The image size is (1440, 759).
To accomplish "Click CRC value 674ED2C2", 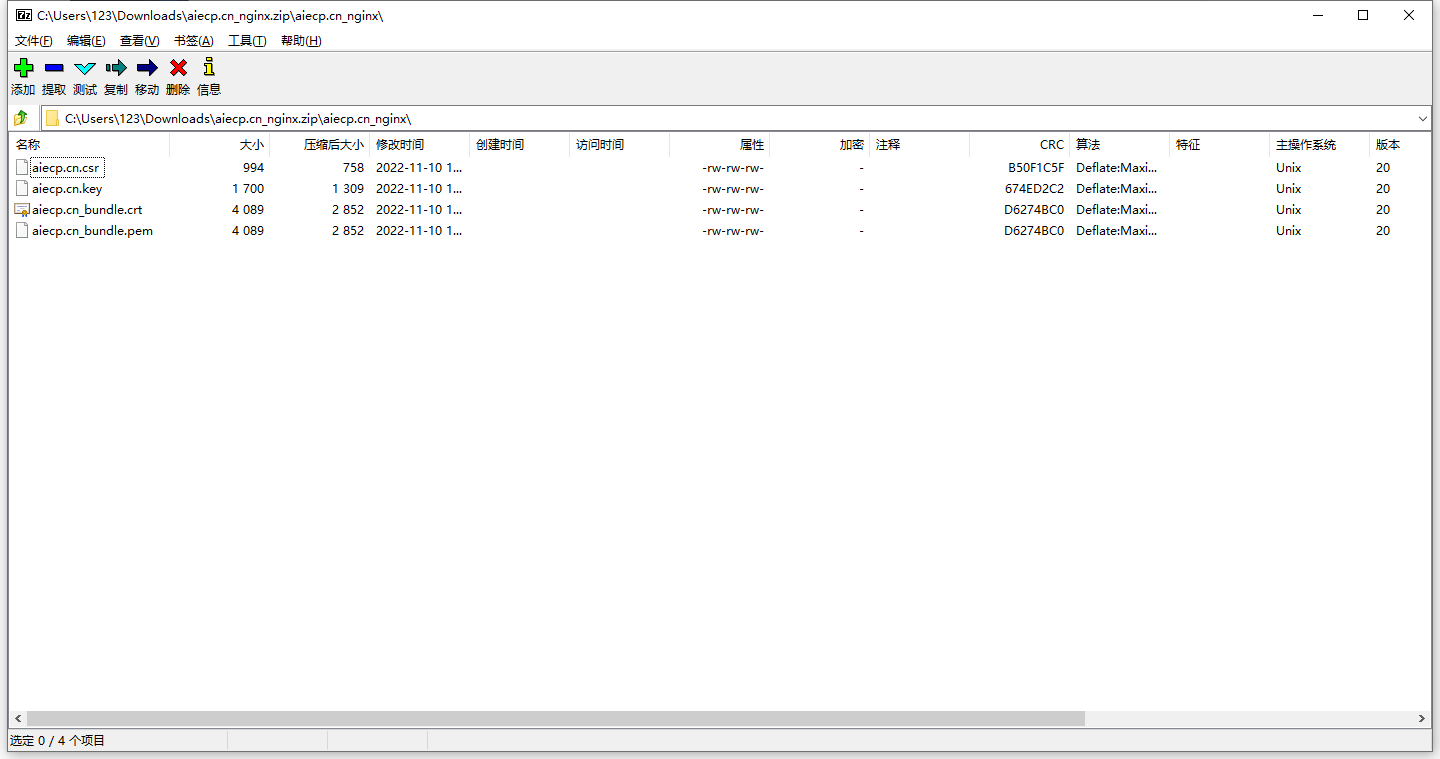I will tap(1035, 189).
